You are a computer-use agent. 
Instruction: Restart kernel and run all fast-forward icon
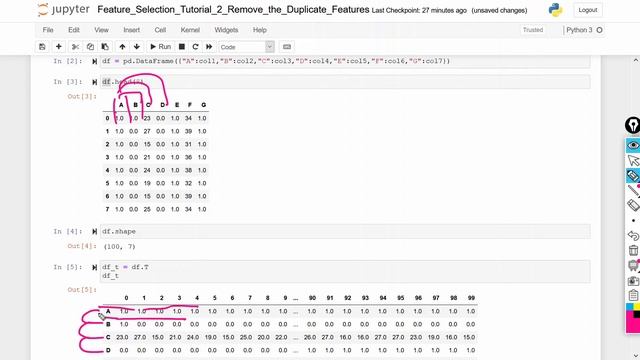(x=209, y=47)
